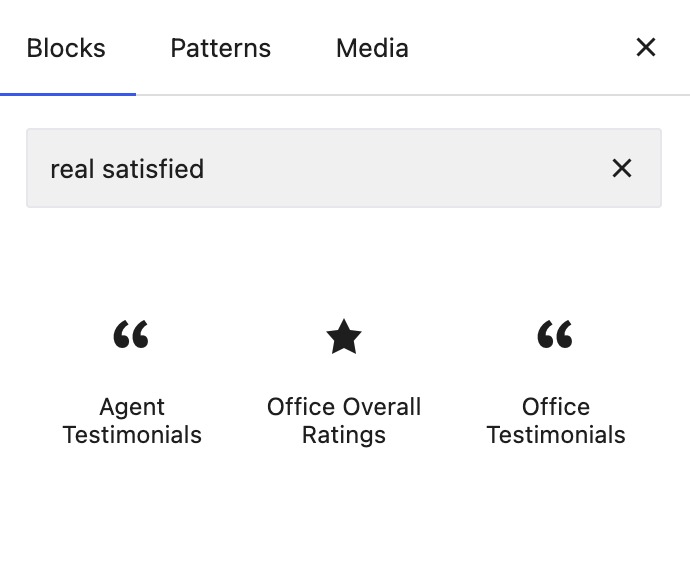Click the 'Office Overall Ratings' label text
The height and width of the screenshot is (588, 690).
pos(344,420)
